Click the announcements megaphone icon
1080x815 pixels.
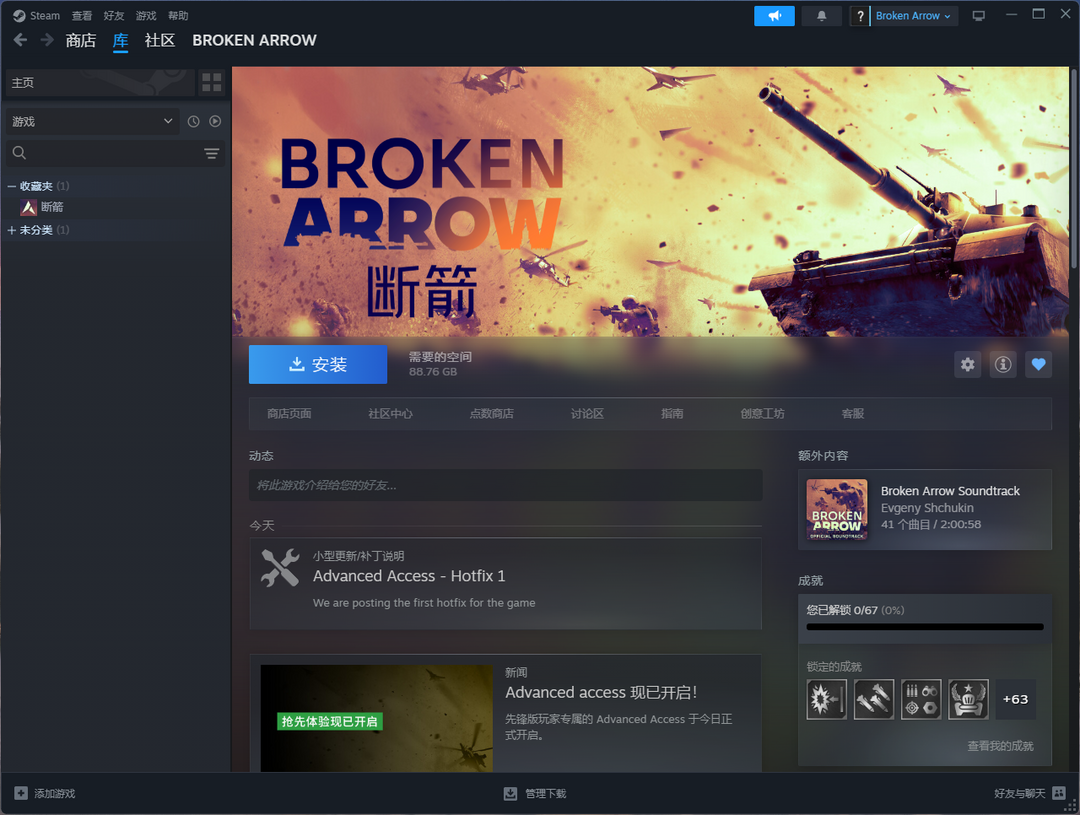(774, 16)
